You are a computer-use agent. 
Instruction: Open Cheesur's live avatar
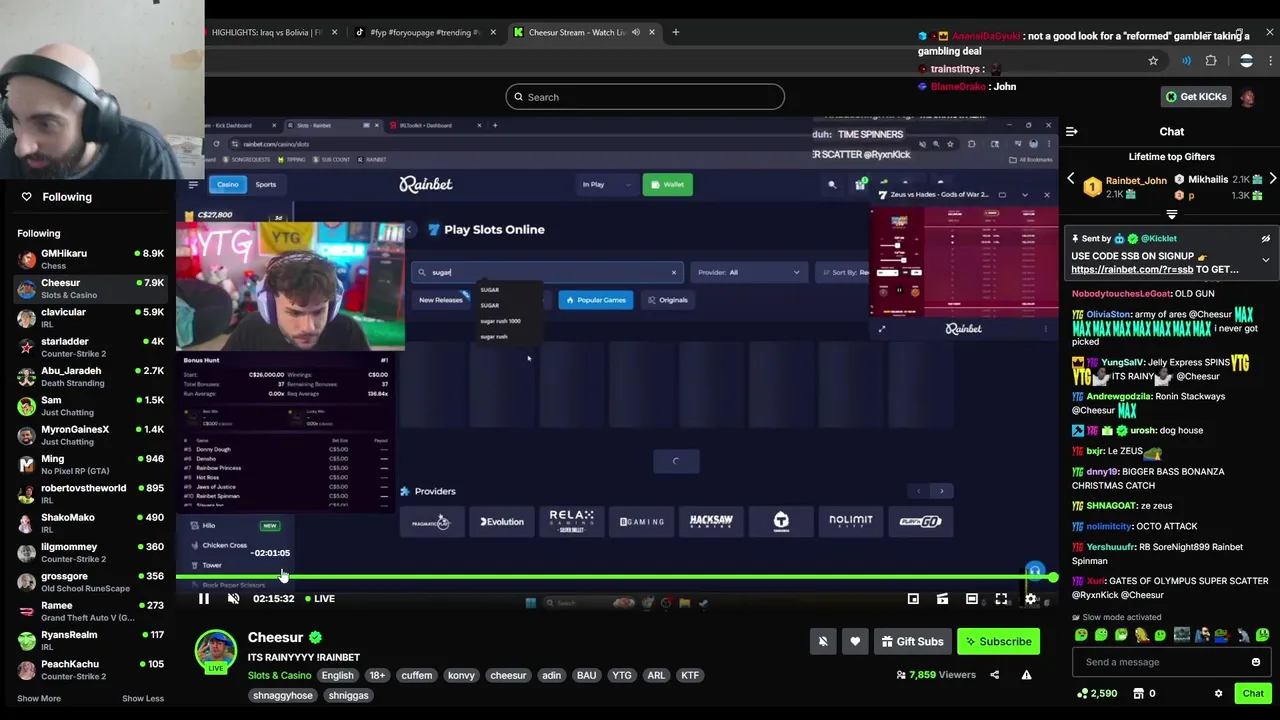tap(215, 651)
